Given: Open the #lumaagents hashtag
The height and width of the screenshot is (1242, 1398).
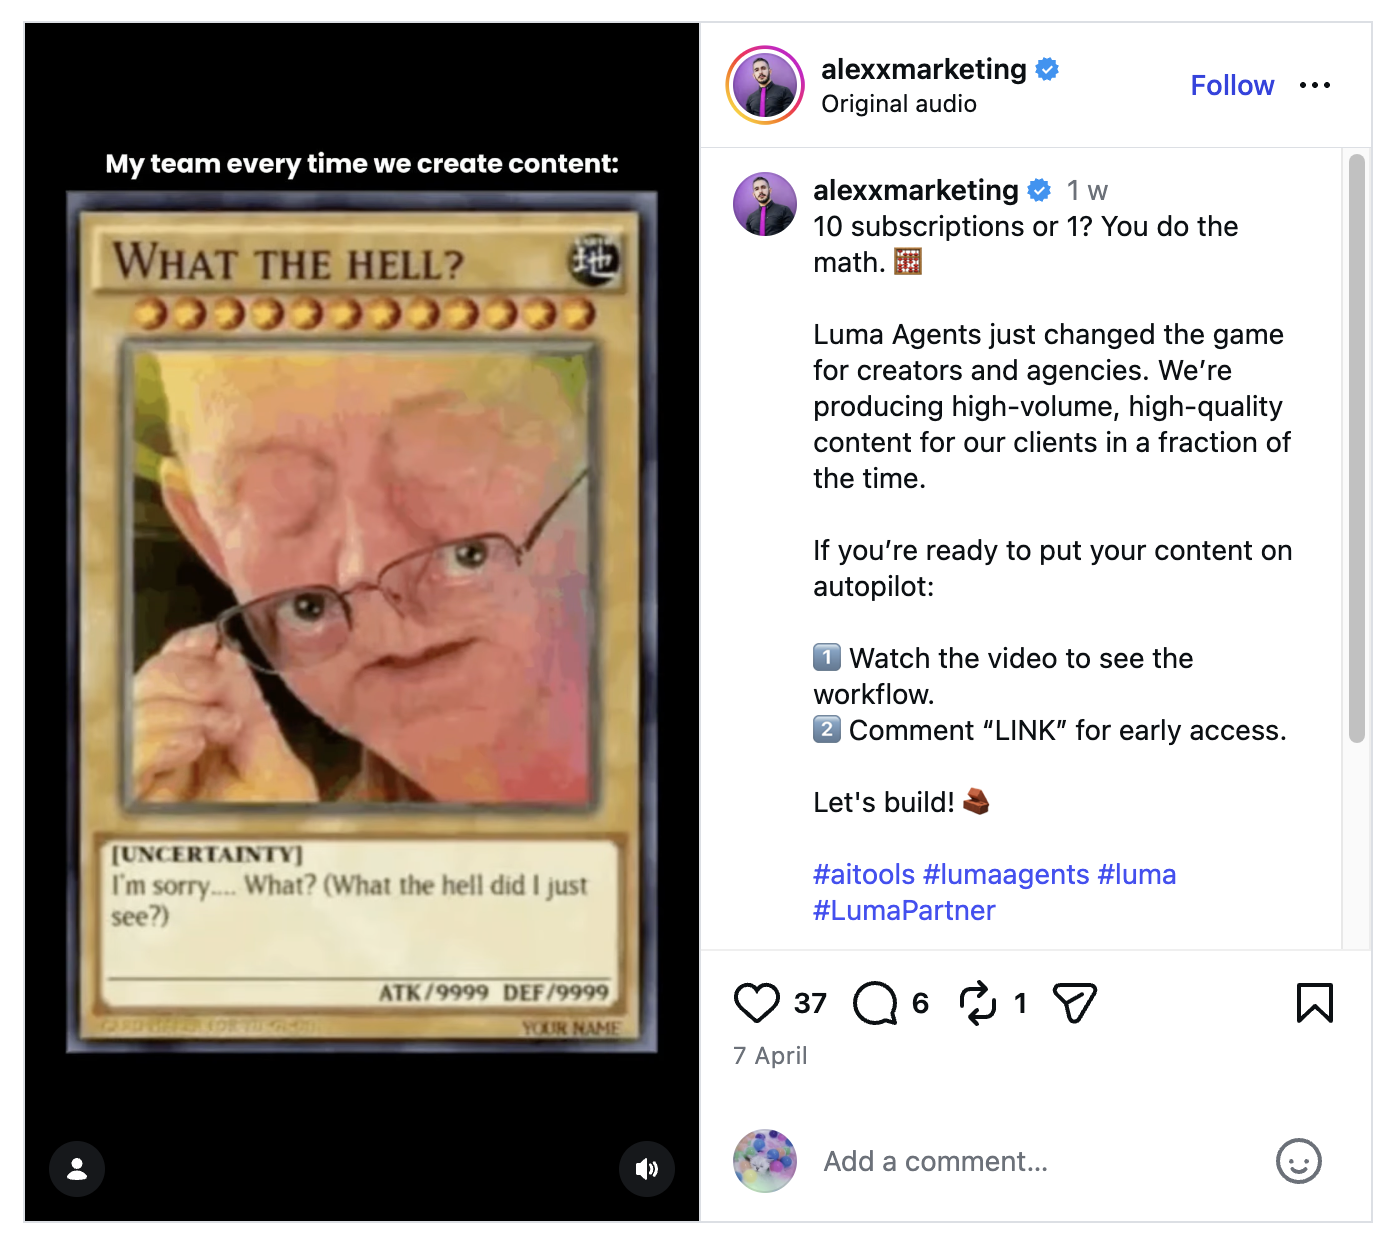Looking at the screenshot, I should (1005, 874).
